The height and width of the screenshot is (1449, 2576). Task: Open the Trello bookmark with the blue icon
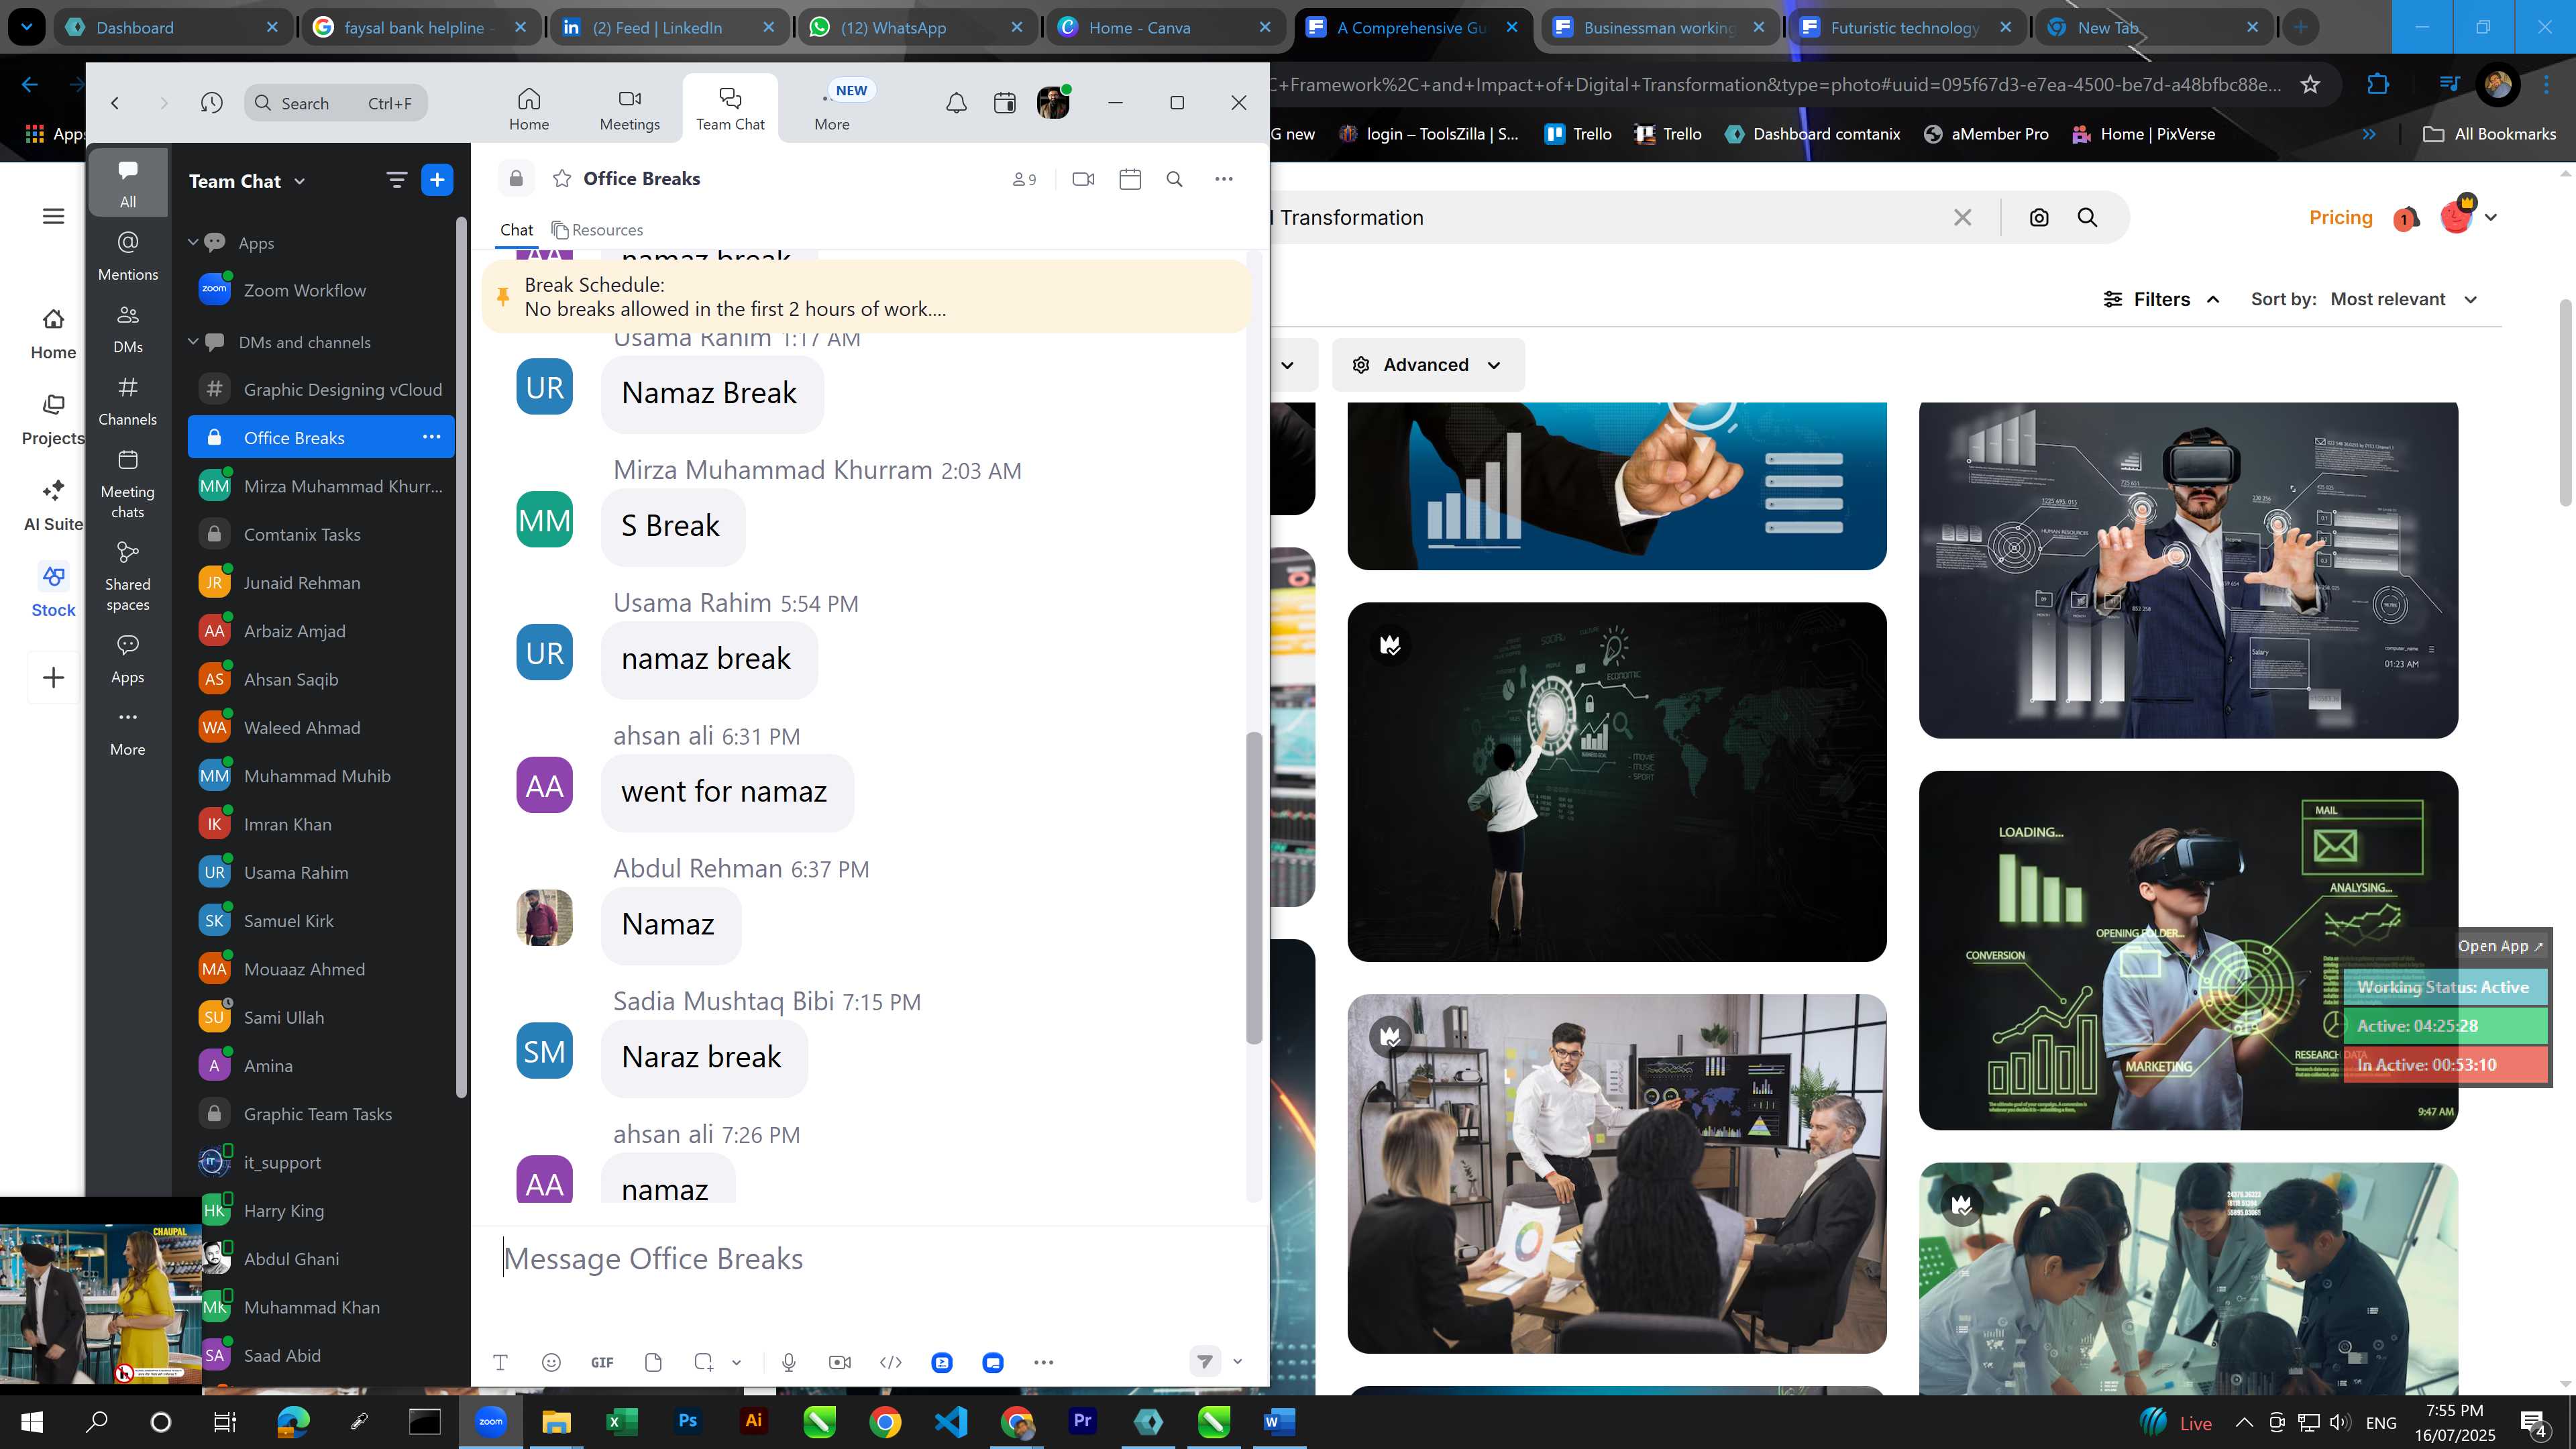click(x=1578, y=134)
